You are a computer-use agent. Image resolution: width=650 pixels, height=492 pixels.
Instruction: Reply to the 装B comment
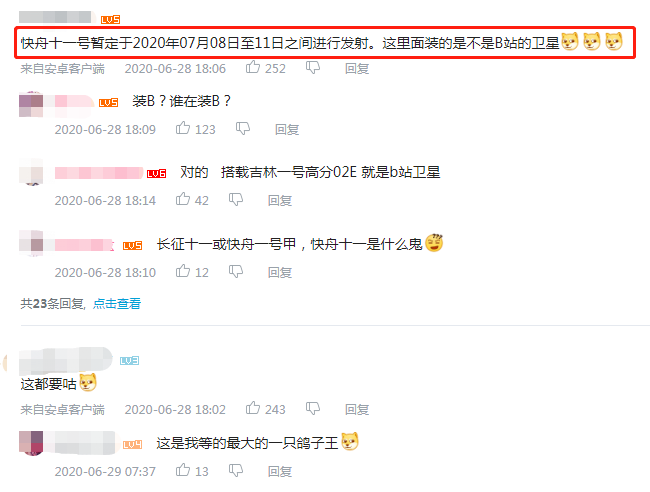pos(287,130)
